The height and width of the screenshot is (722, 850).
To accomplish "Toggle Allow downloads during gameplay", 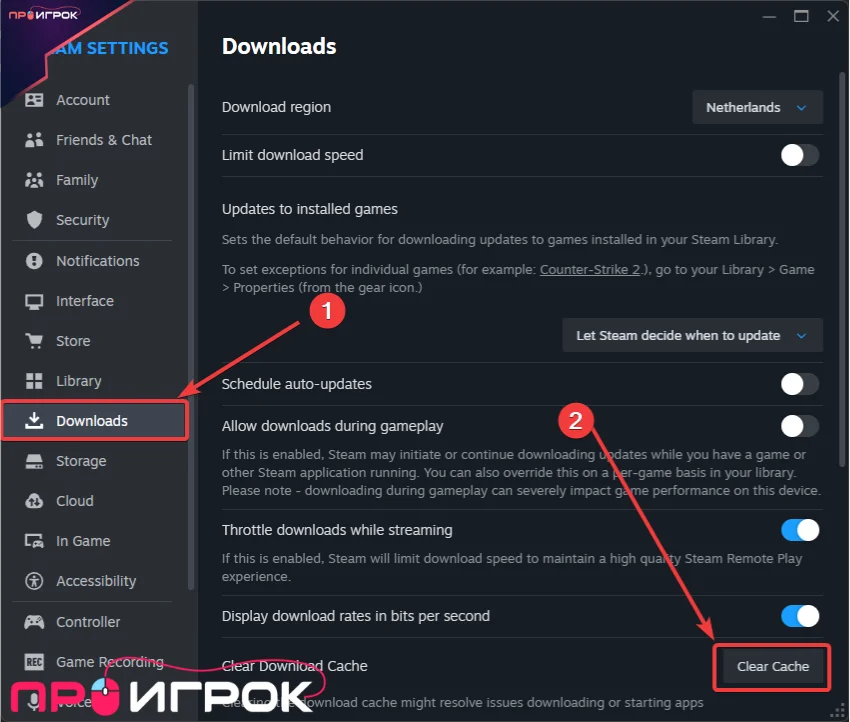I will 799,426.
